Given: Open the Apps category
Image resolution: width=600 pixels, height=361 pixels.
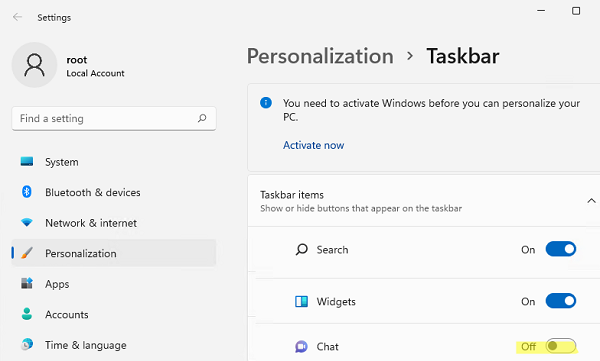Looking at the screenshot, I should click(x=114, y=284).
